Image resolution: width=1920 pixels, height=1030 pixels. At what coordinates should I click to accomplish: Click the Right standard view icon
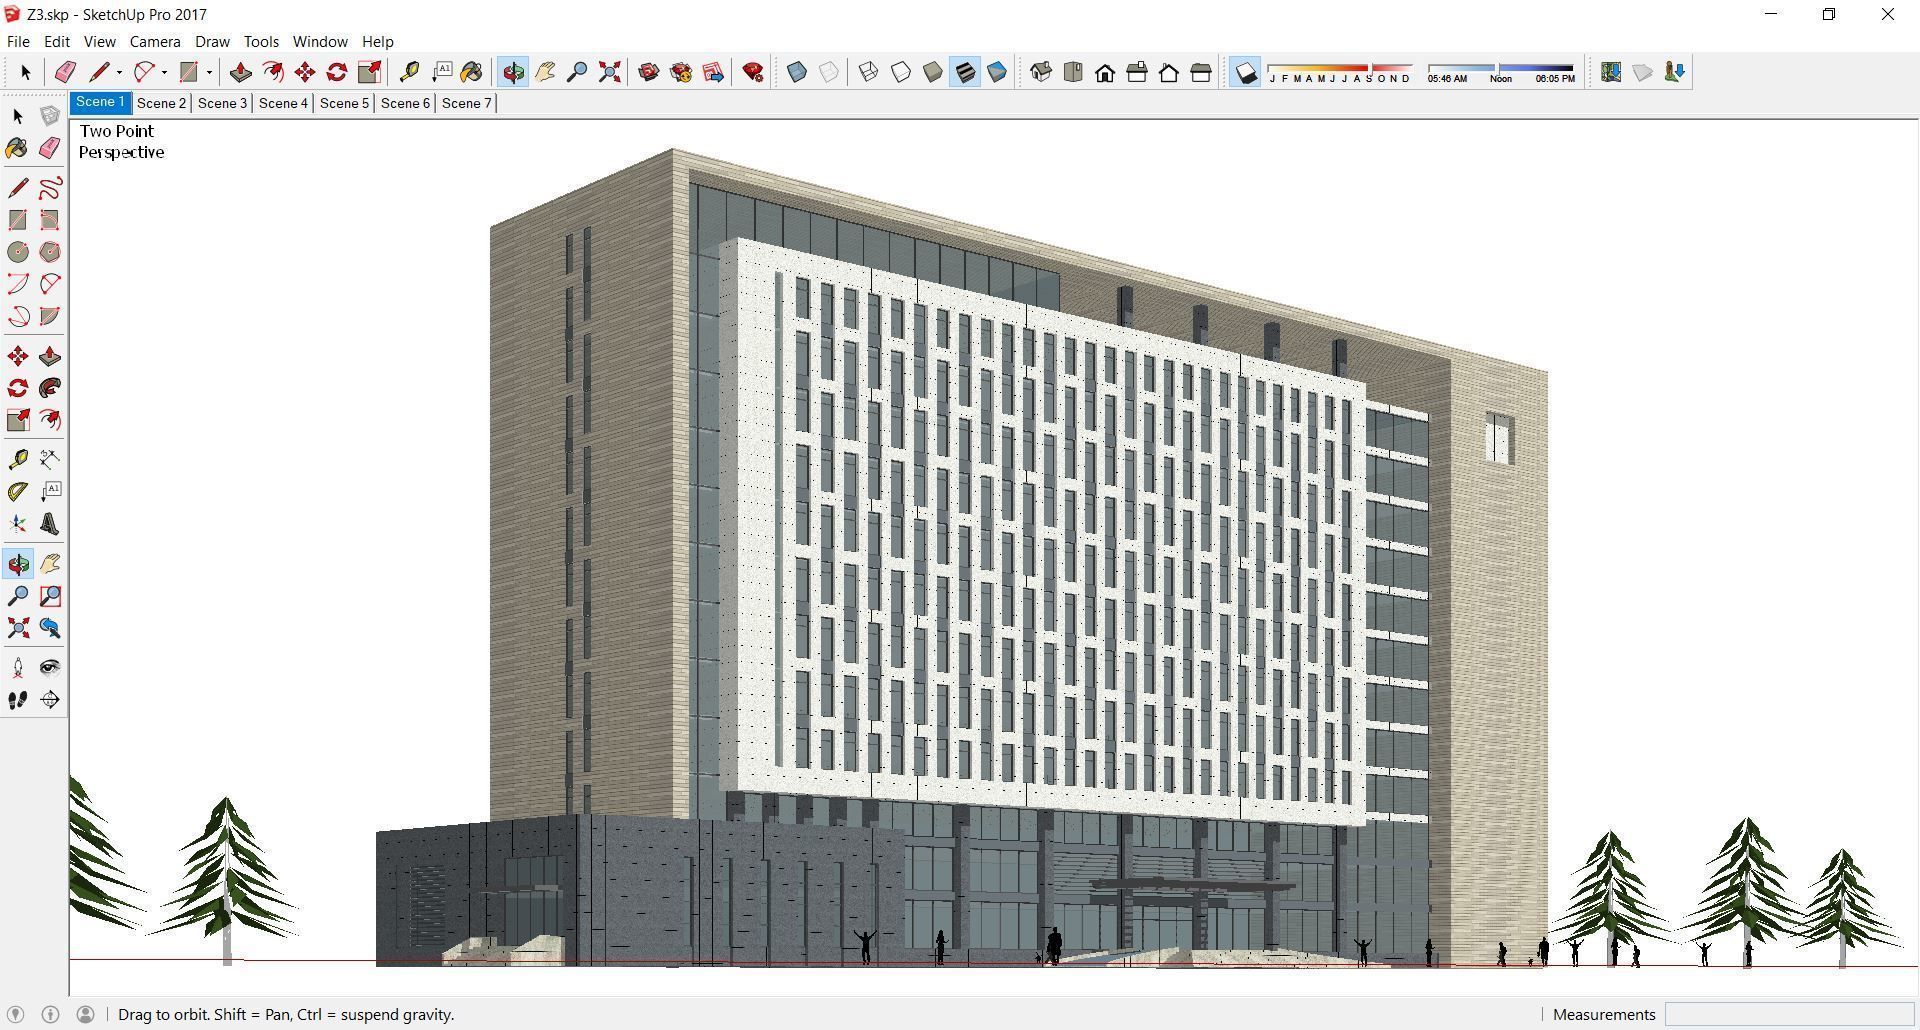point(1137,72)
